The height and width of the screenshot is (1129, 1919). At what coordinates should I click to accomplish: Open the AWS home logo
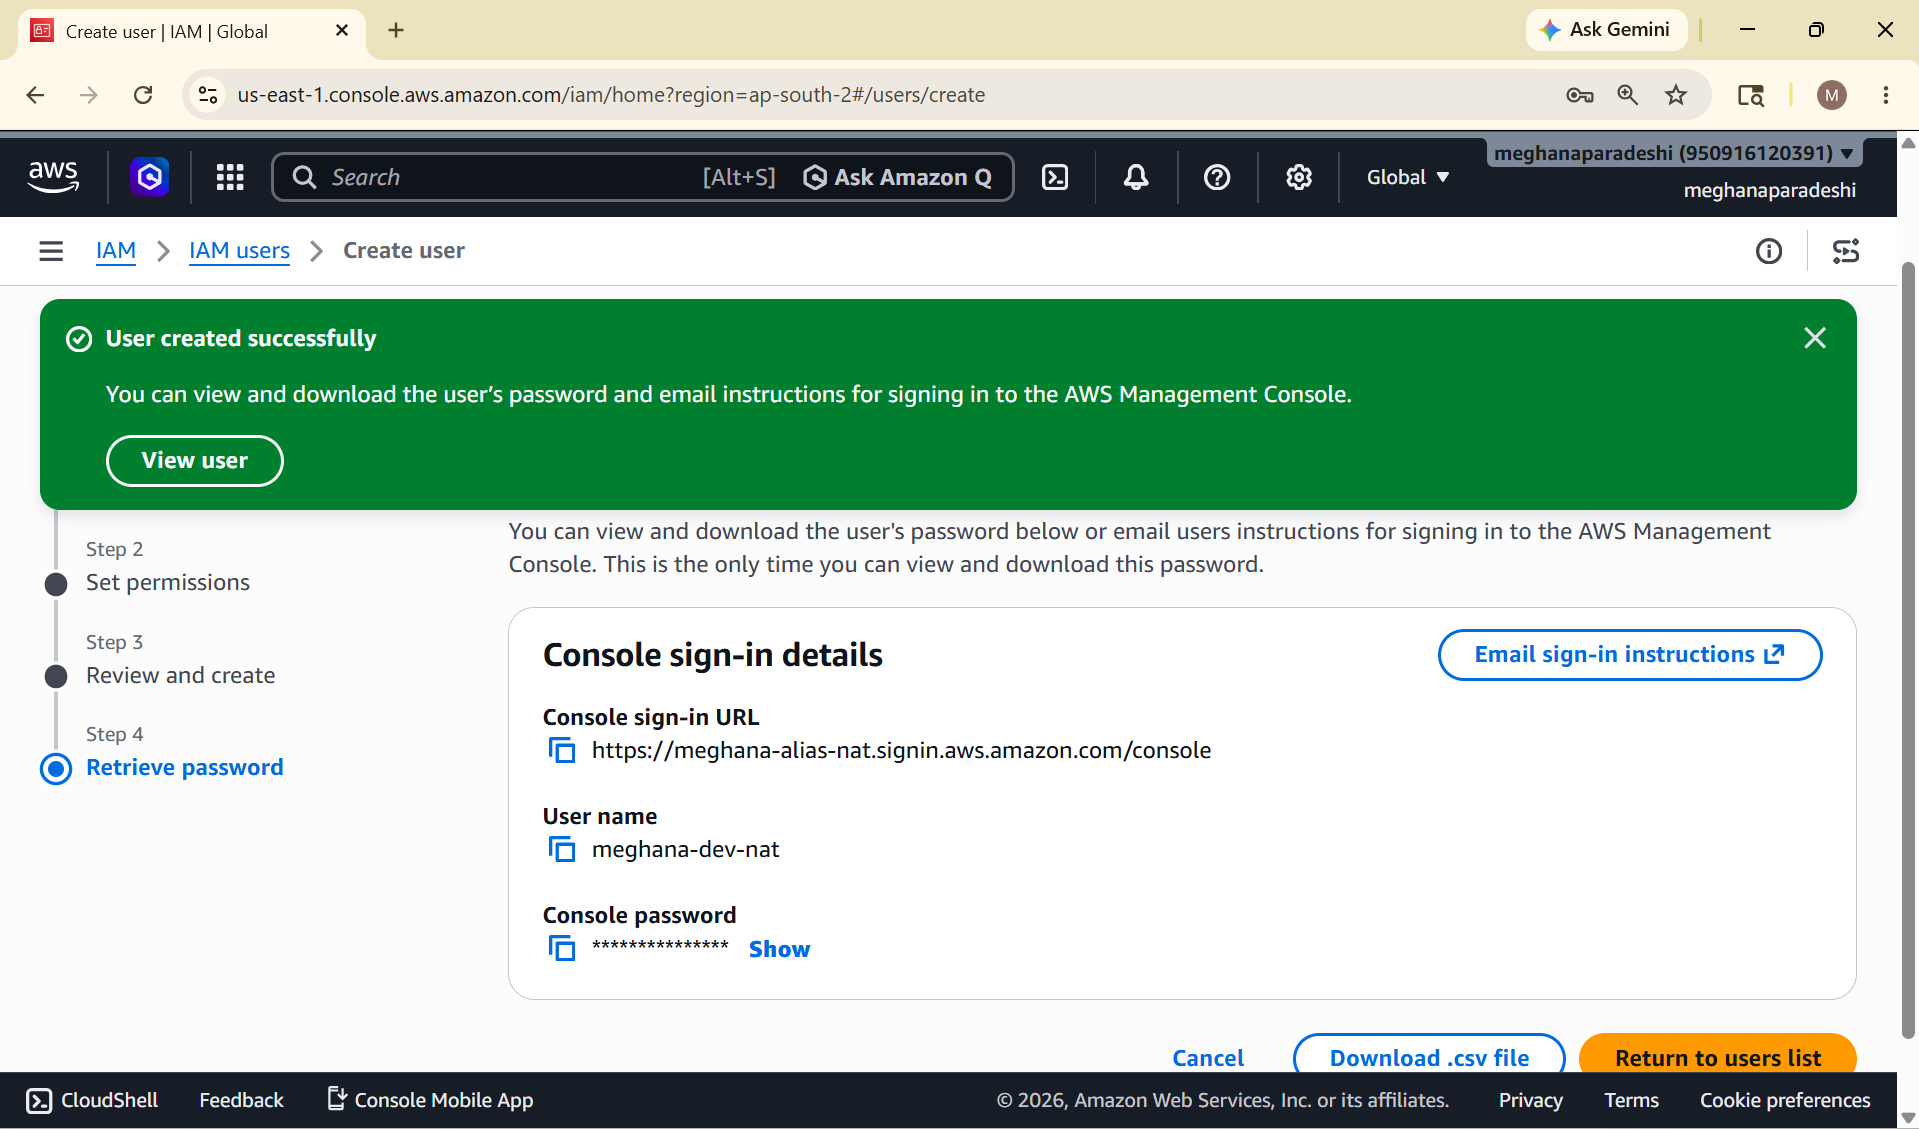point(53,177)
